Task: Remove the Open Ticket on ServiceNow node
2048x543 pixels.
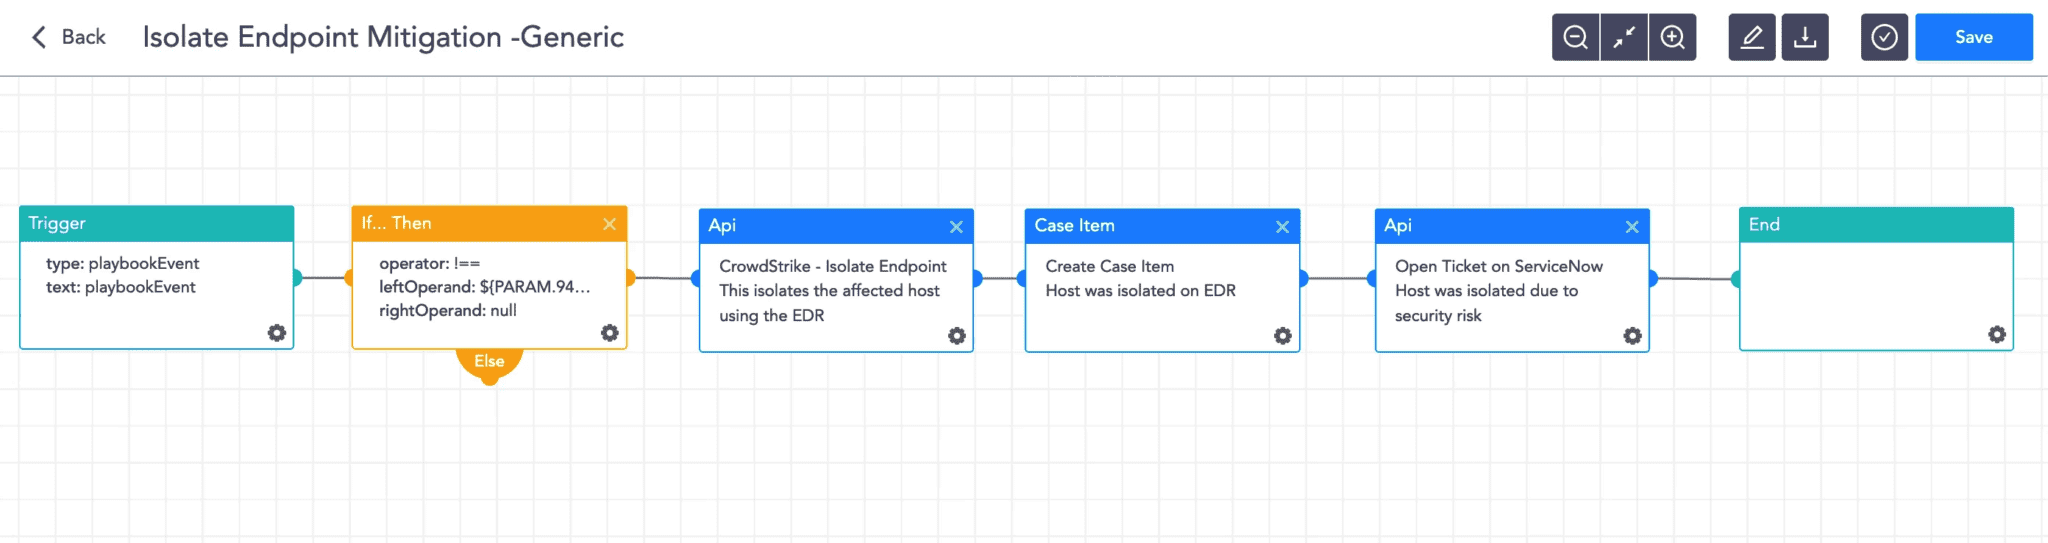Action: [1632, 227]
